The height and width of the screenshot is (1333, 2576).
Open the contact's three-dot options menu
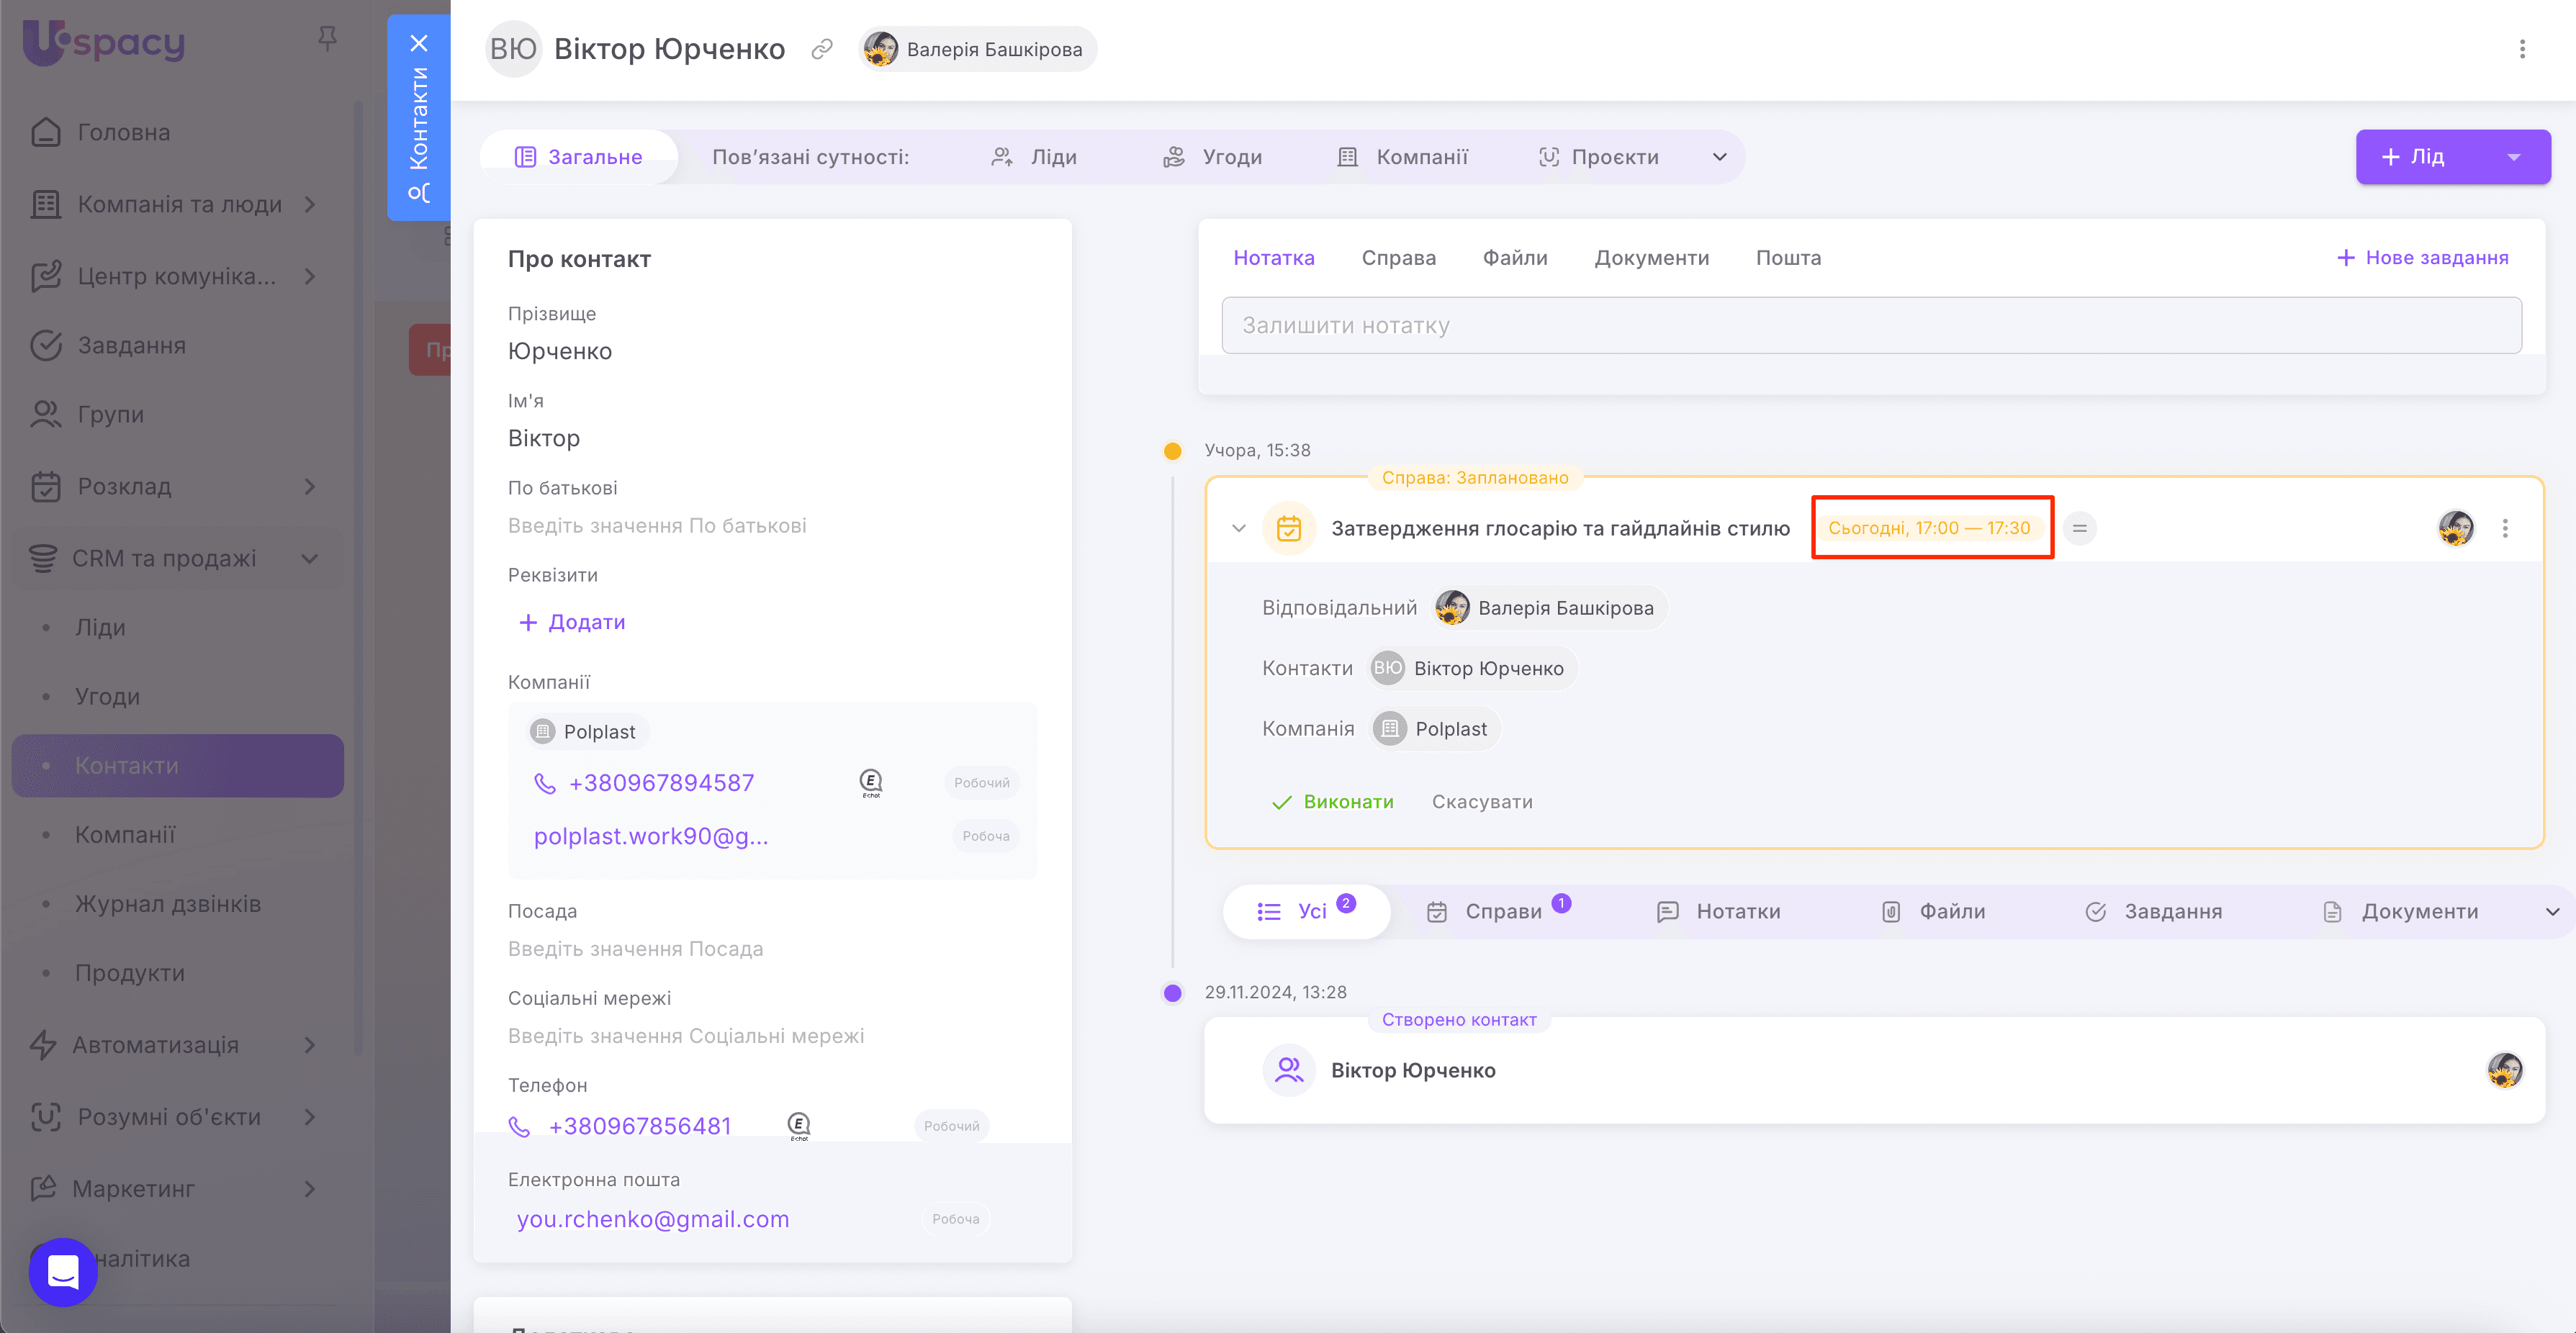tap(2522, 49)
